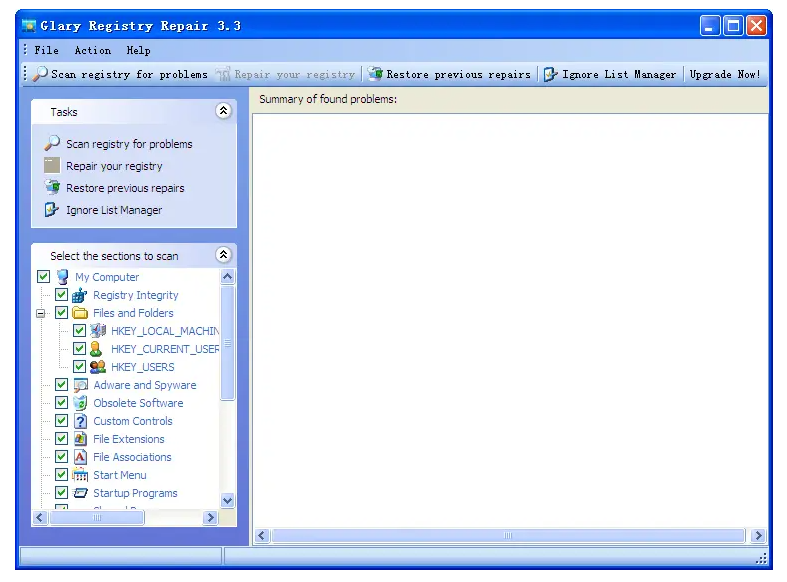Click the Custom Controls question-mark icon

(80, 421)
